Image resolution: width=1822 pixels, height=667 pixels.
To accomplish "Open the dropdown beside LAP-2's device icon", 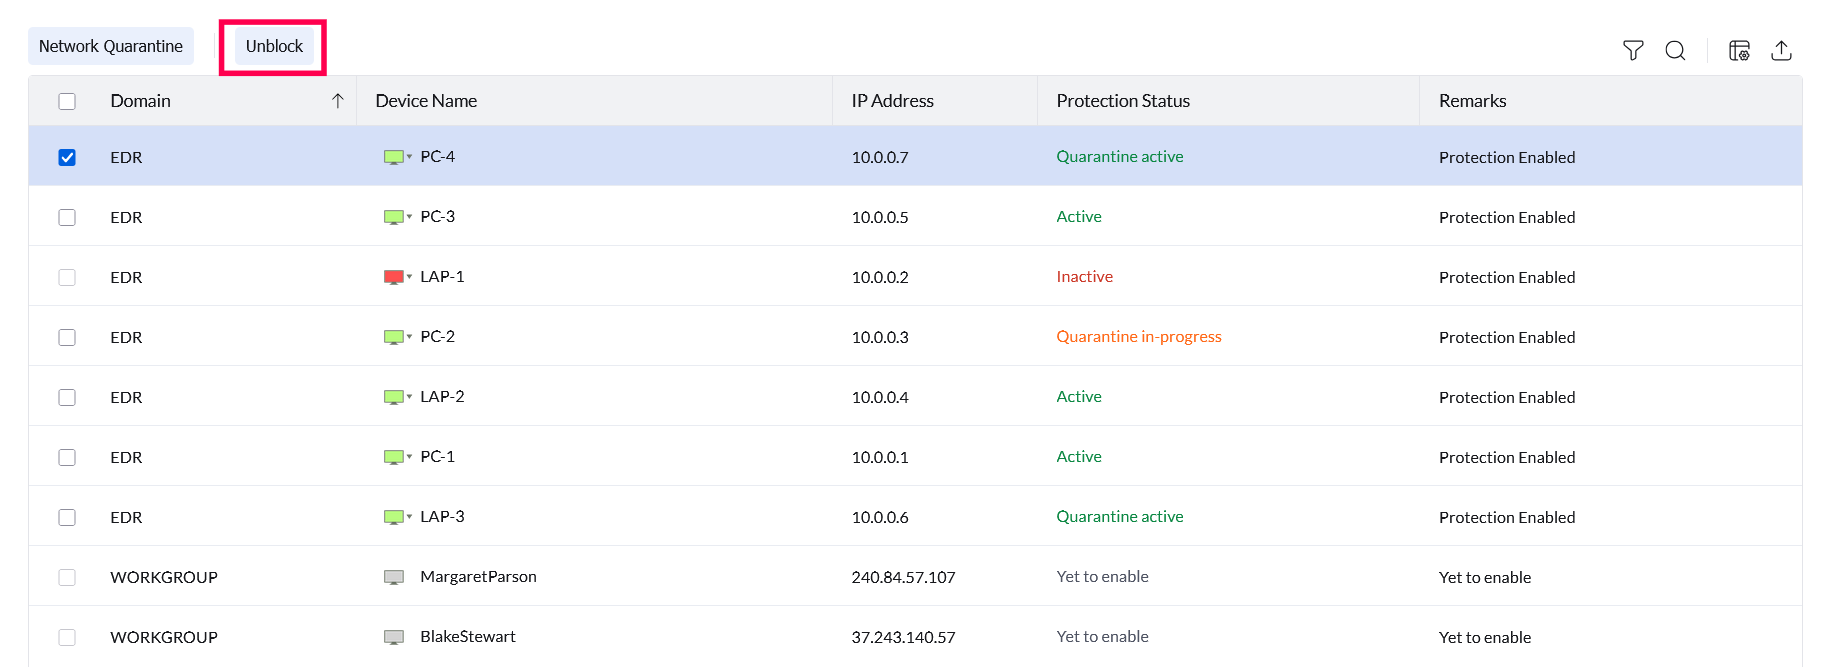I will [x=408, y=396].
